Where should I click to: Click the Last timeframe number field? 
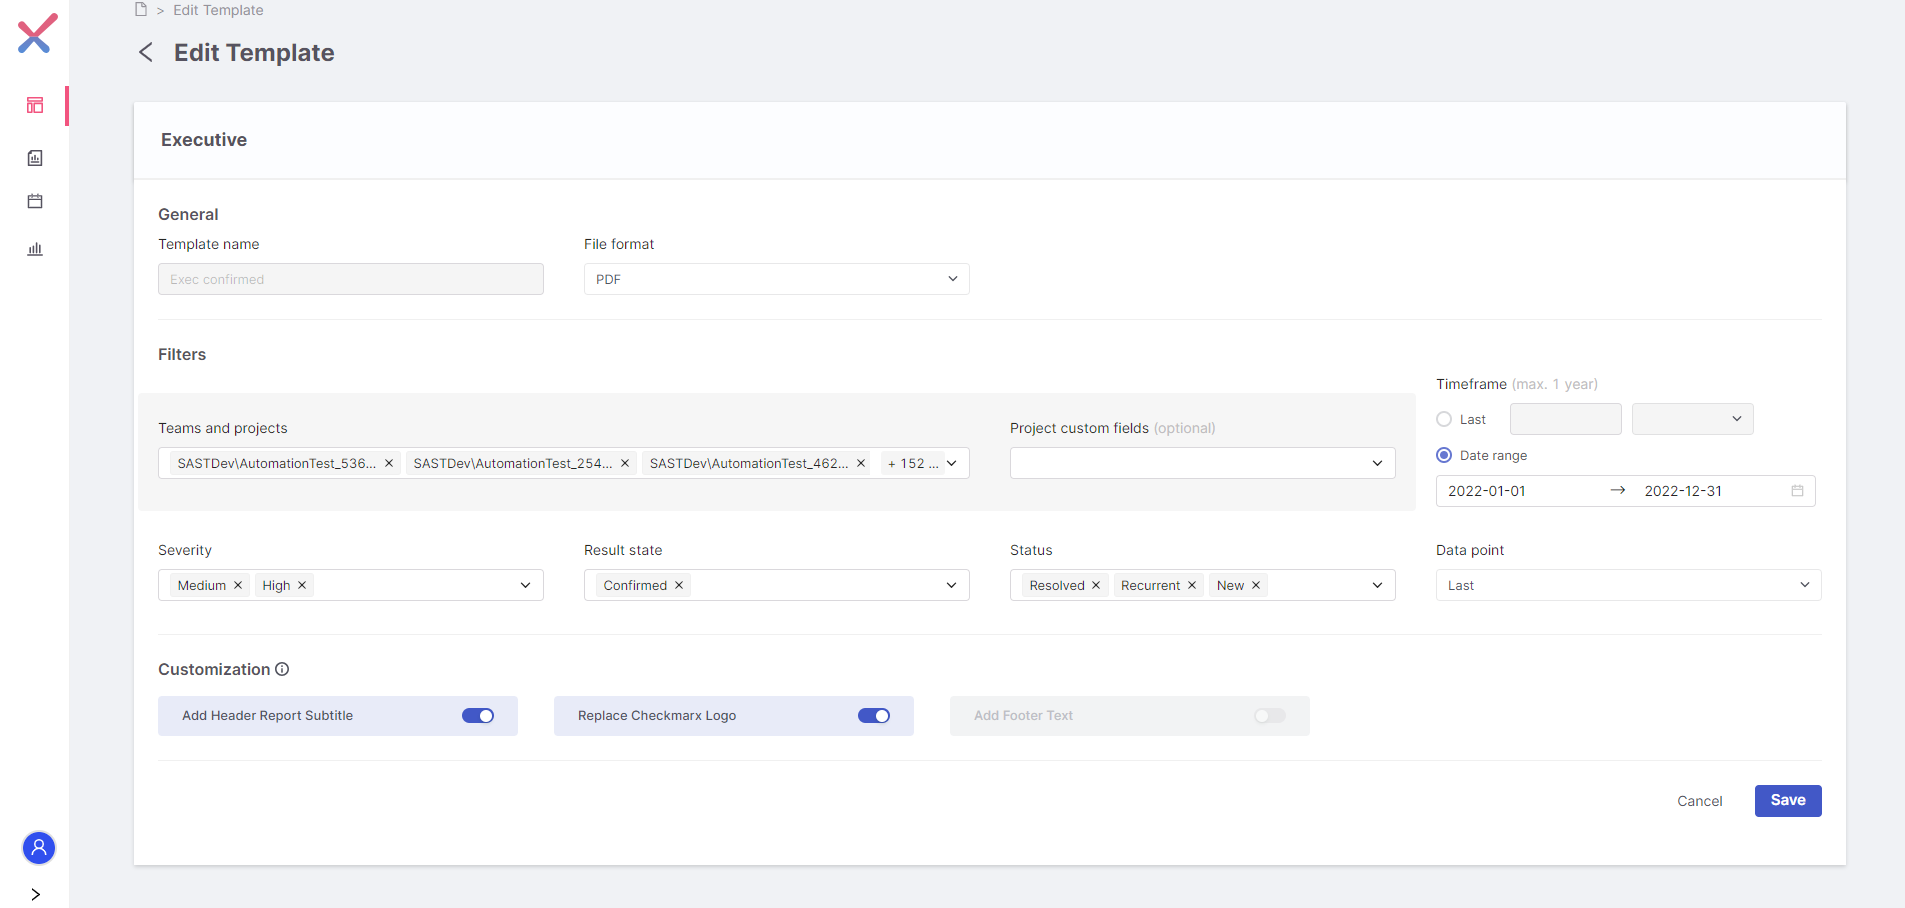[1566, 419]
